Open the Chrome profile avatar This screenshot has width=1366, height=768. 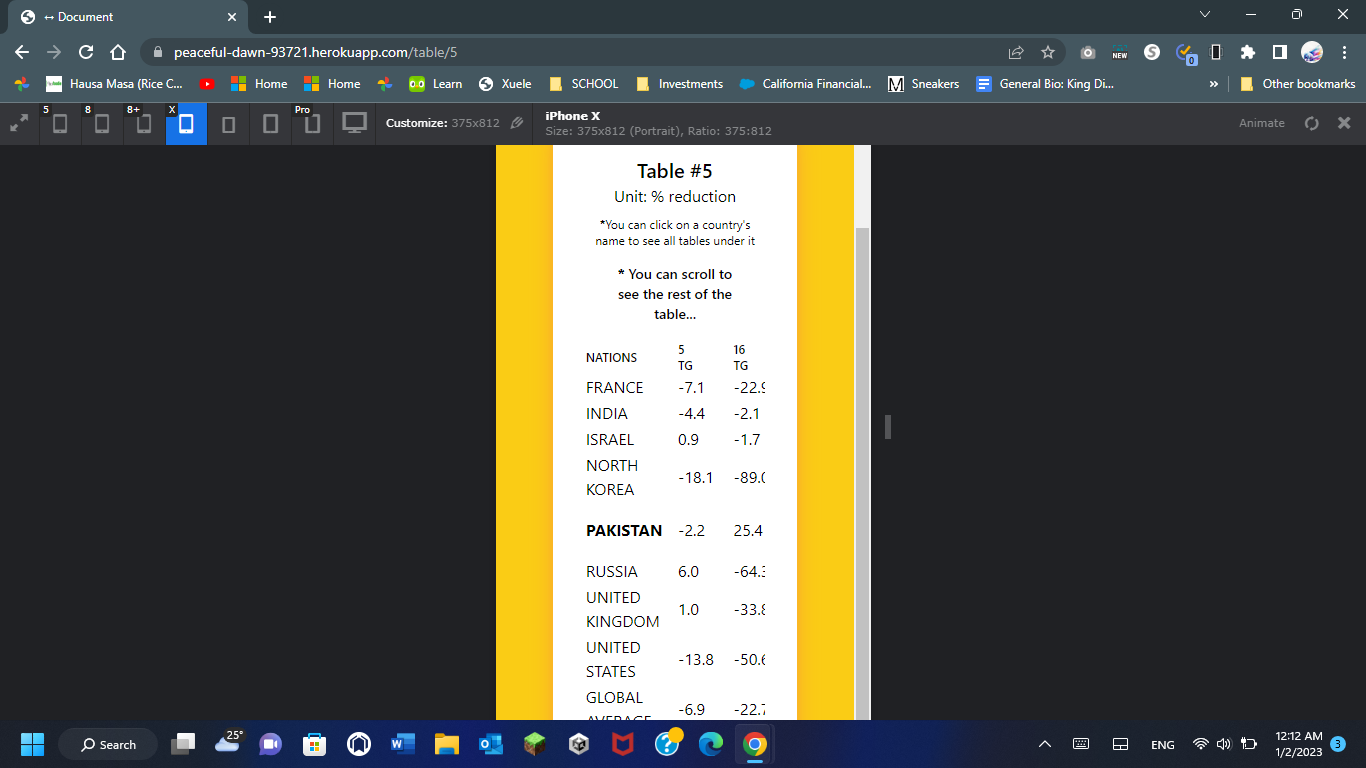click(1312, 52)
